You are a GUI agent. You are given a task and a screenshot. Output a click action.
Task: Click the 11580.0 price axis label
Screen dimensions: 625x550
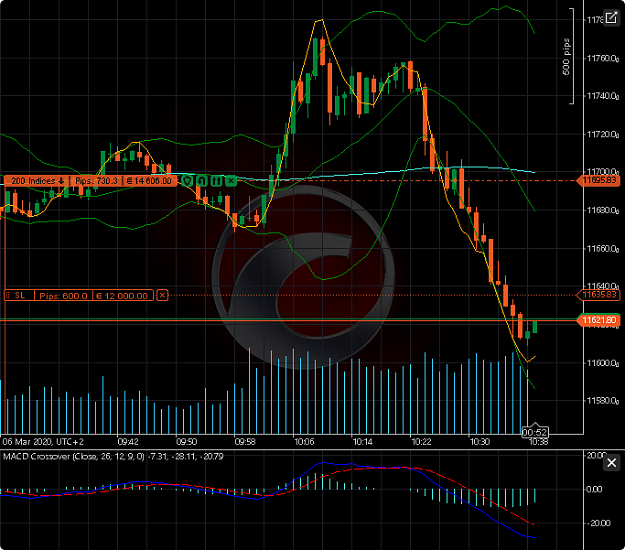click(603, 400)
